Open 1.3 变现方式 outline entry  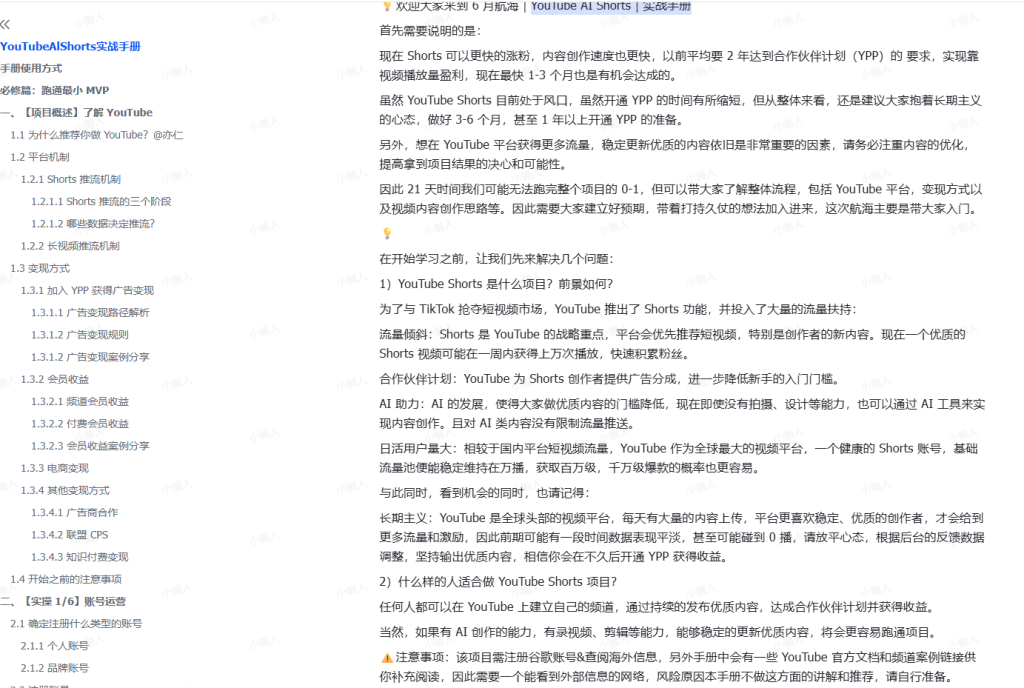point(40,268)
